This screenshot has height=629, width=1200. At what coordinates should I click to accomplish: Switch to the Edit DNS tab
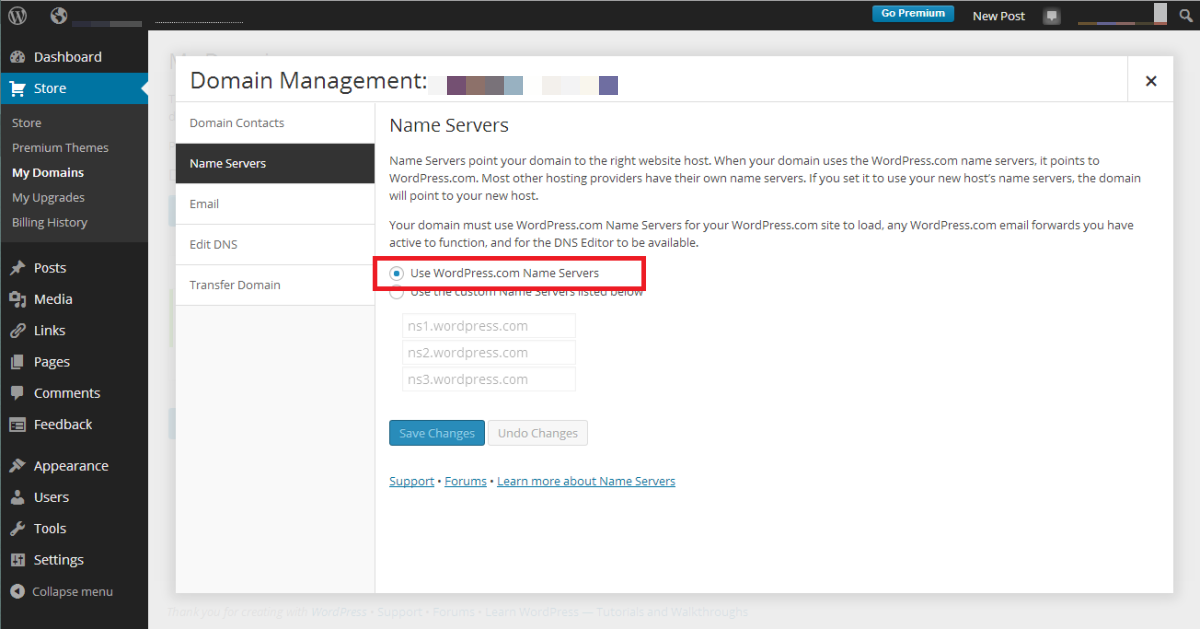(275, 244)
